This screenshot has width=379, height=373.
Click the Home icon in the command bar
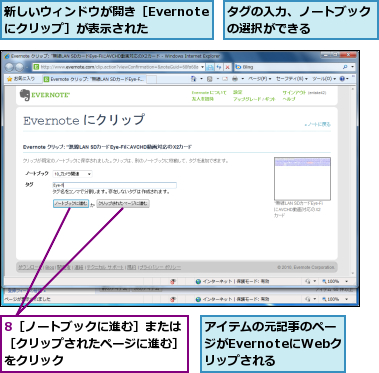coord(194,79)
